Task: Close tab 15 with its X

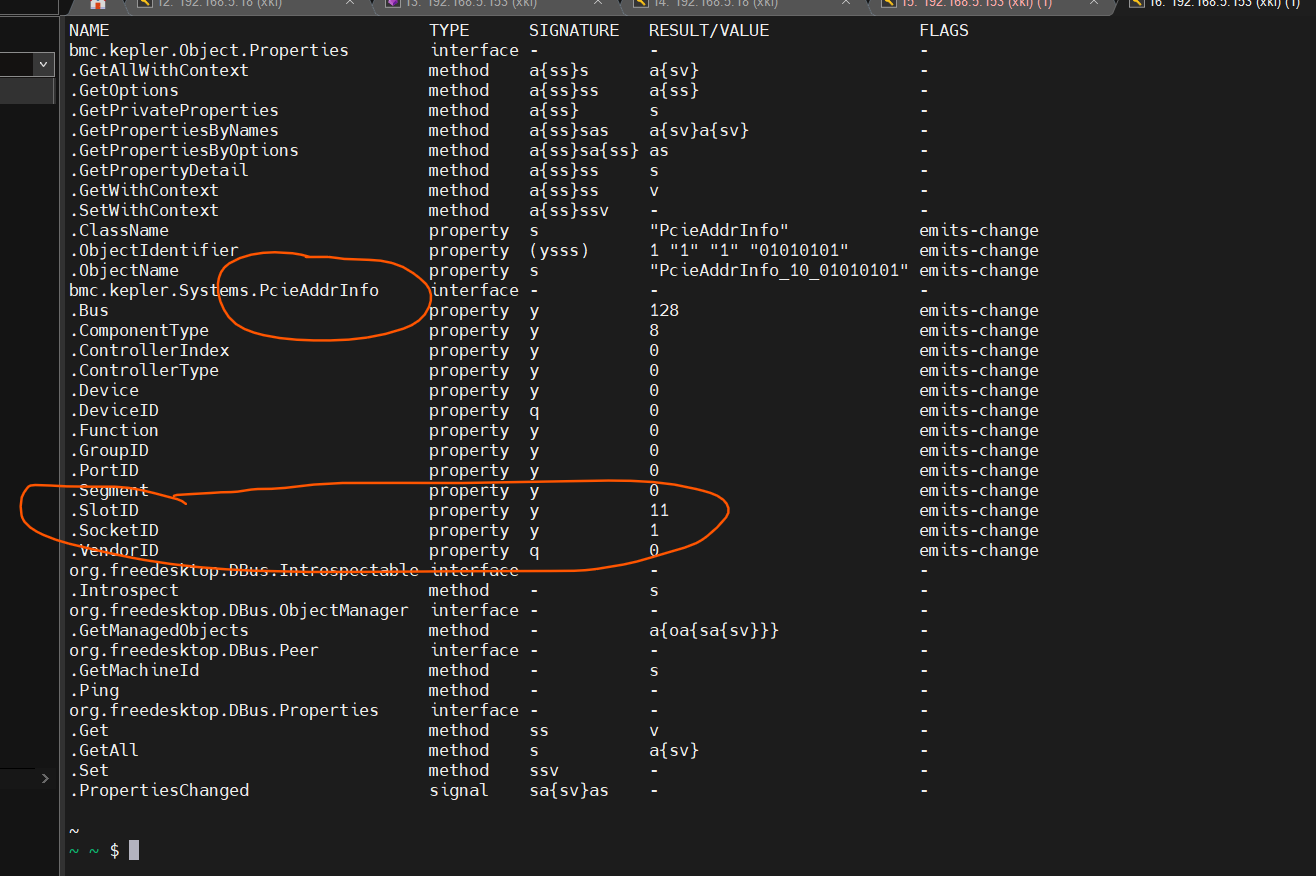Action: pyautogui.click(x=1094, y=4)
